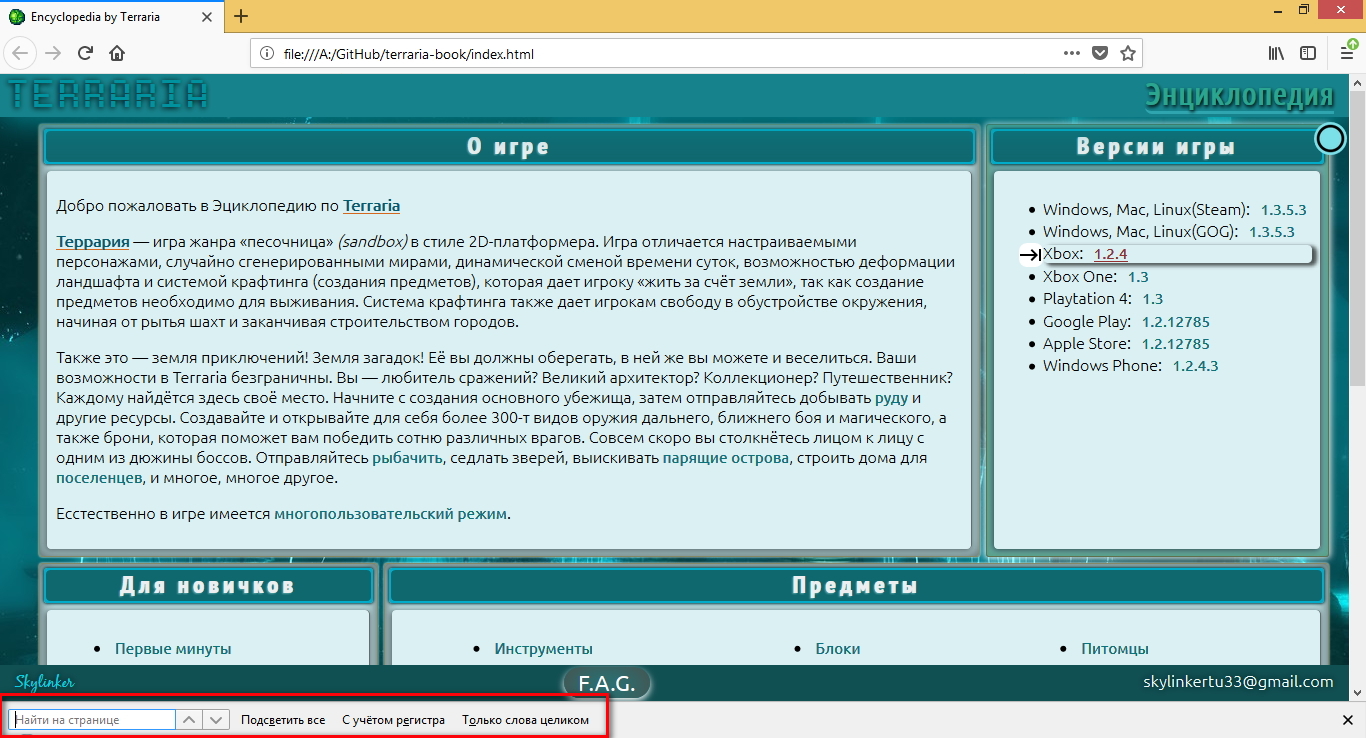Close the Encyclopedia by Terraria tab
The height and width of the screenshot is (738, 1366).
209,17
